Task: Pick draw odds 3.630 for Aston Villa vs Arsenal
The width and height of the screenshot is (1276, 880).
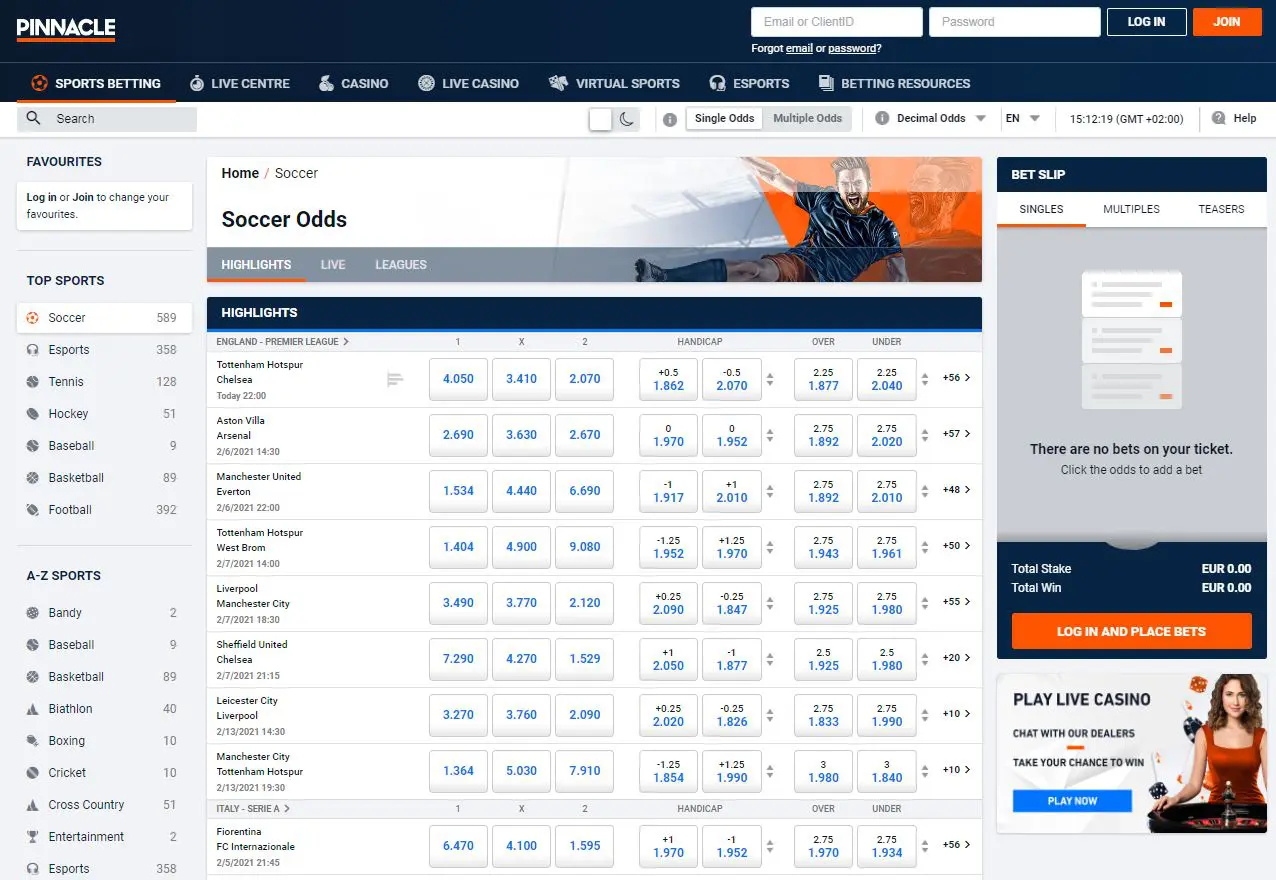Action: click(x=521, y=435)
